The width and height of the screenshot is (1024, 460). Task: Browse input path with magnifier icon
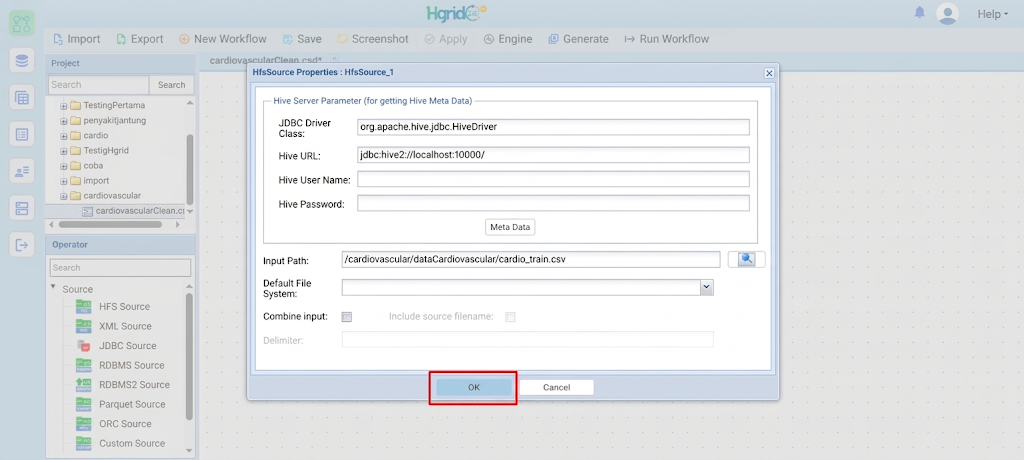pos(746,259)
